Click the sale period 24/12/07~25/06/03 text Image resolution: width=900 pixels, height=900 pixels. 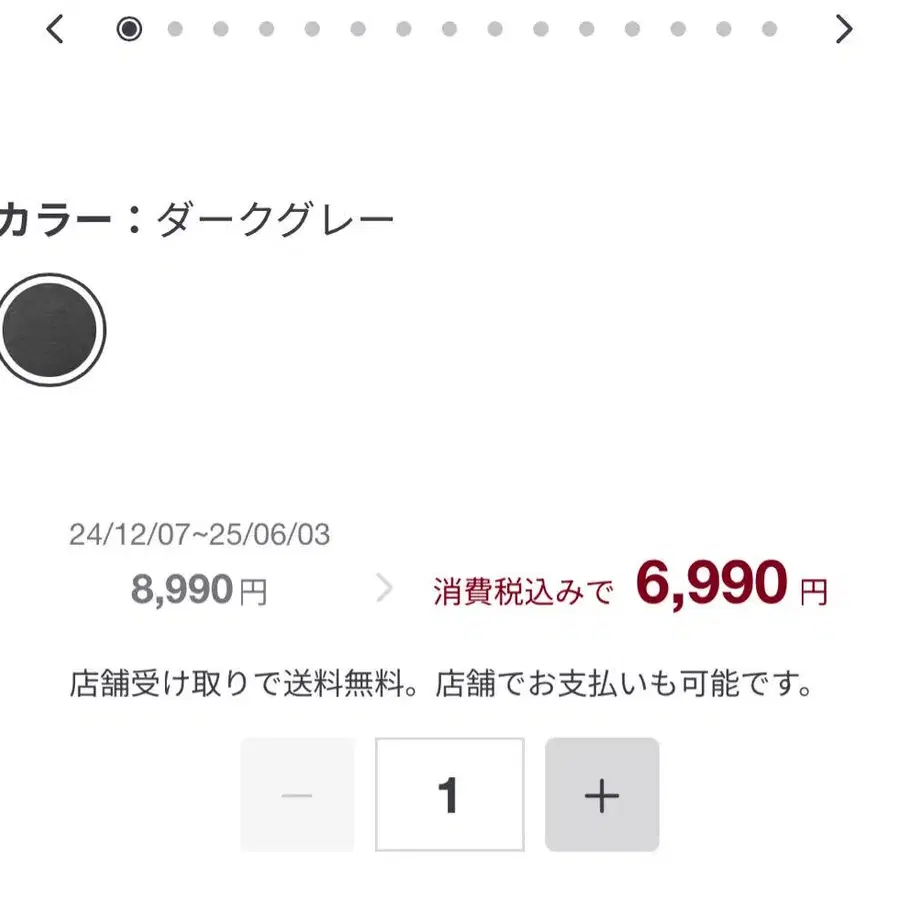tap(199, 535)
